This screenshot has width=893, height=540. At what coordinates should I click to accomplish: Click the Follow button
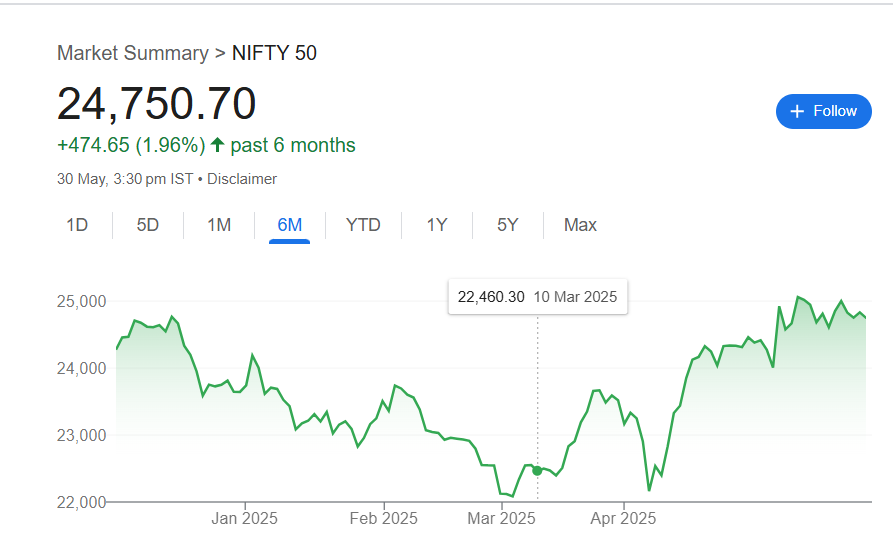[823, 111]
